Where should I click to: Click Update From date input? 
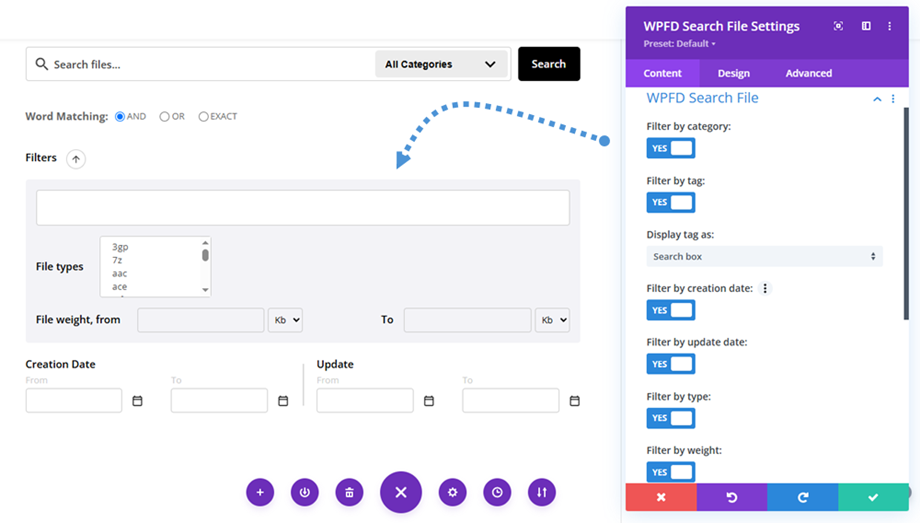pyautogui.click(x=365, y=400)
